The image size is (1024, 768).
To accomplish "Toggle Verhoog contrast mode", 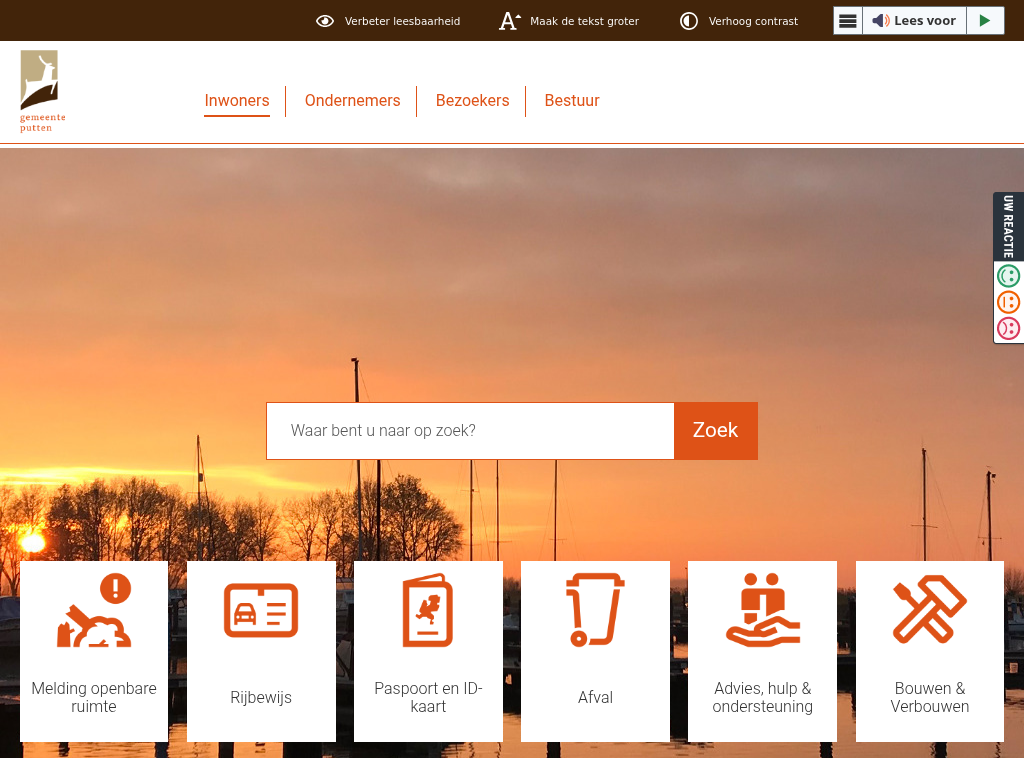I will pyautogui.click(x=739, y=21).
